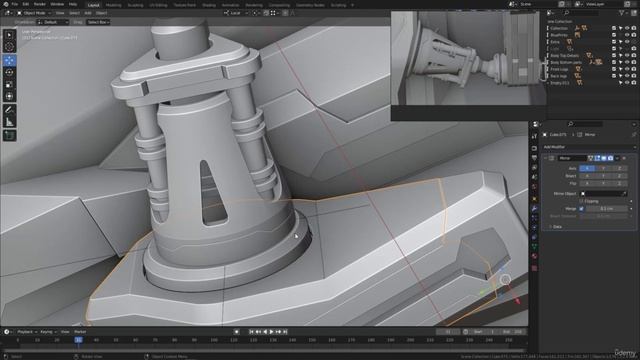
Task: Toggle Mirror Axis Y button
Action: pos(603,168)
